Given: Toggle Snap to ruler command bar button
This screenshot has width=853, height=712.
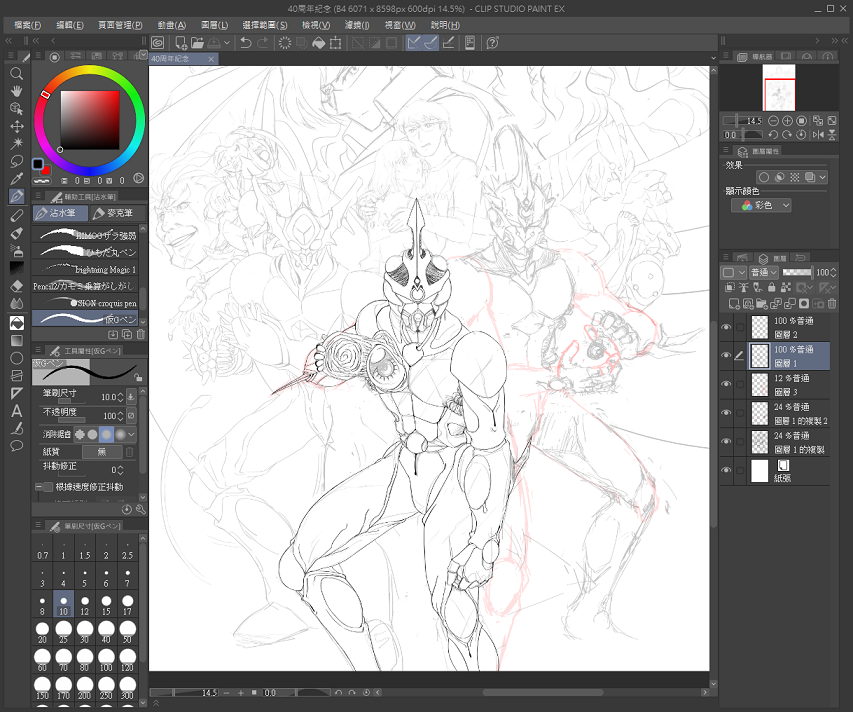Looking at the screenshot, I should [414, 42].
